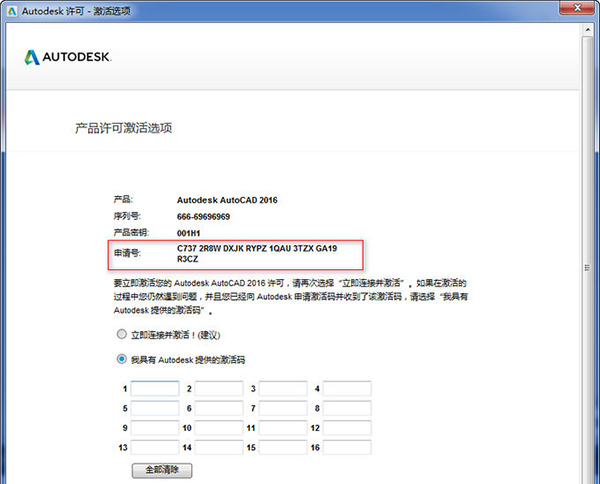Click the Autodesk icon in the title bar
This screenshot has height=484, width=600.
[12, 11]
